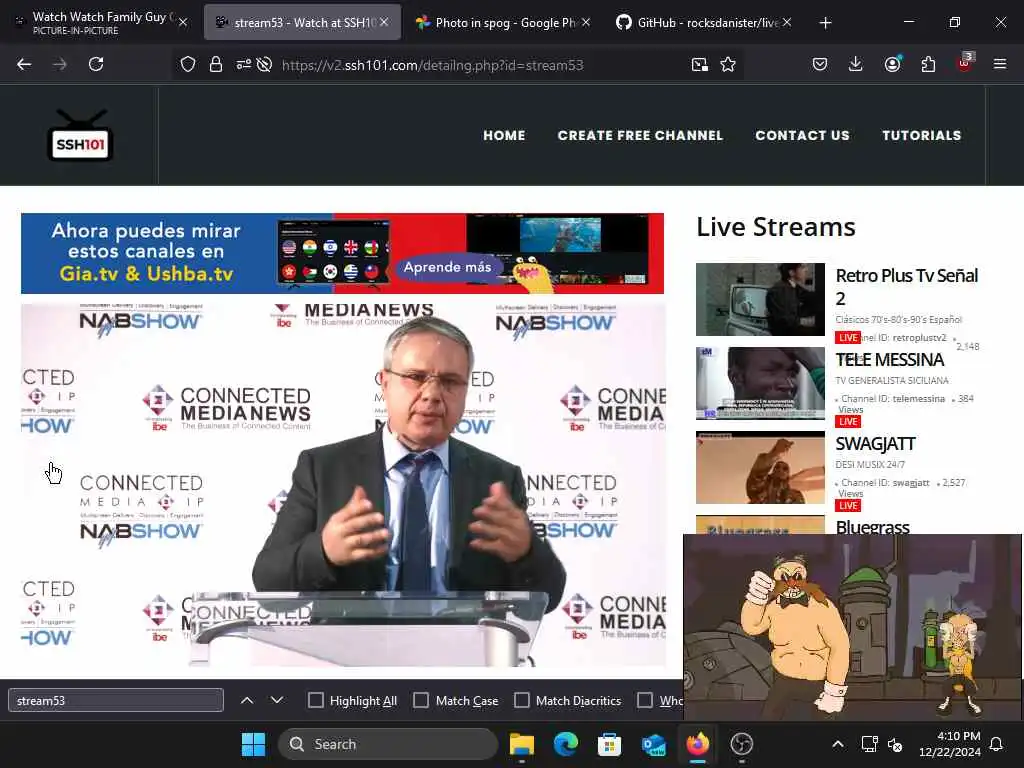Viewport: 1024px width, 768px height.
Task: Show hidden system tray icons chevron
Action: point(838,744)
